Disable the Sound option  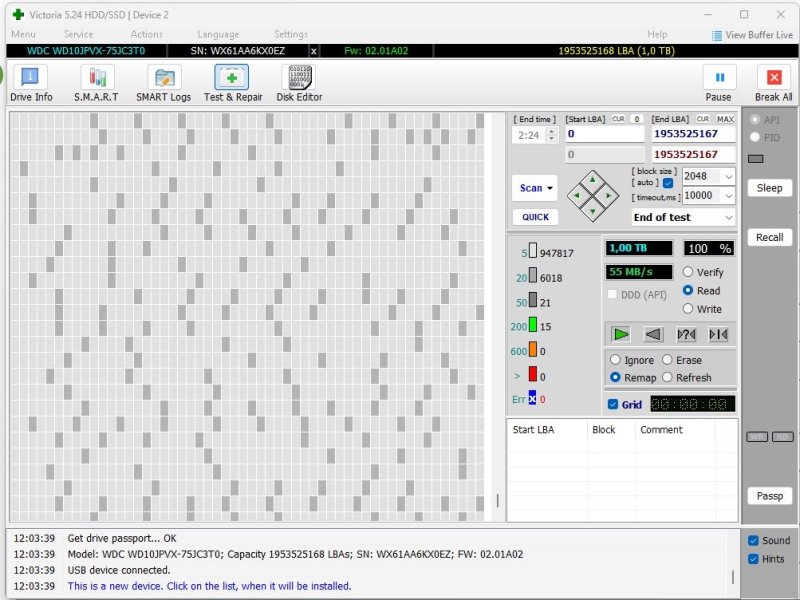755,540
